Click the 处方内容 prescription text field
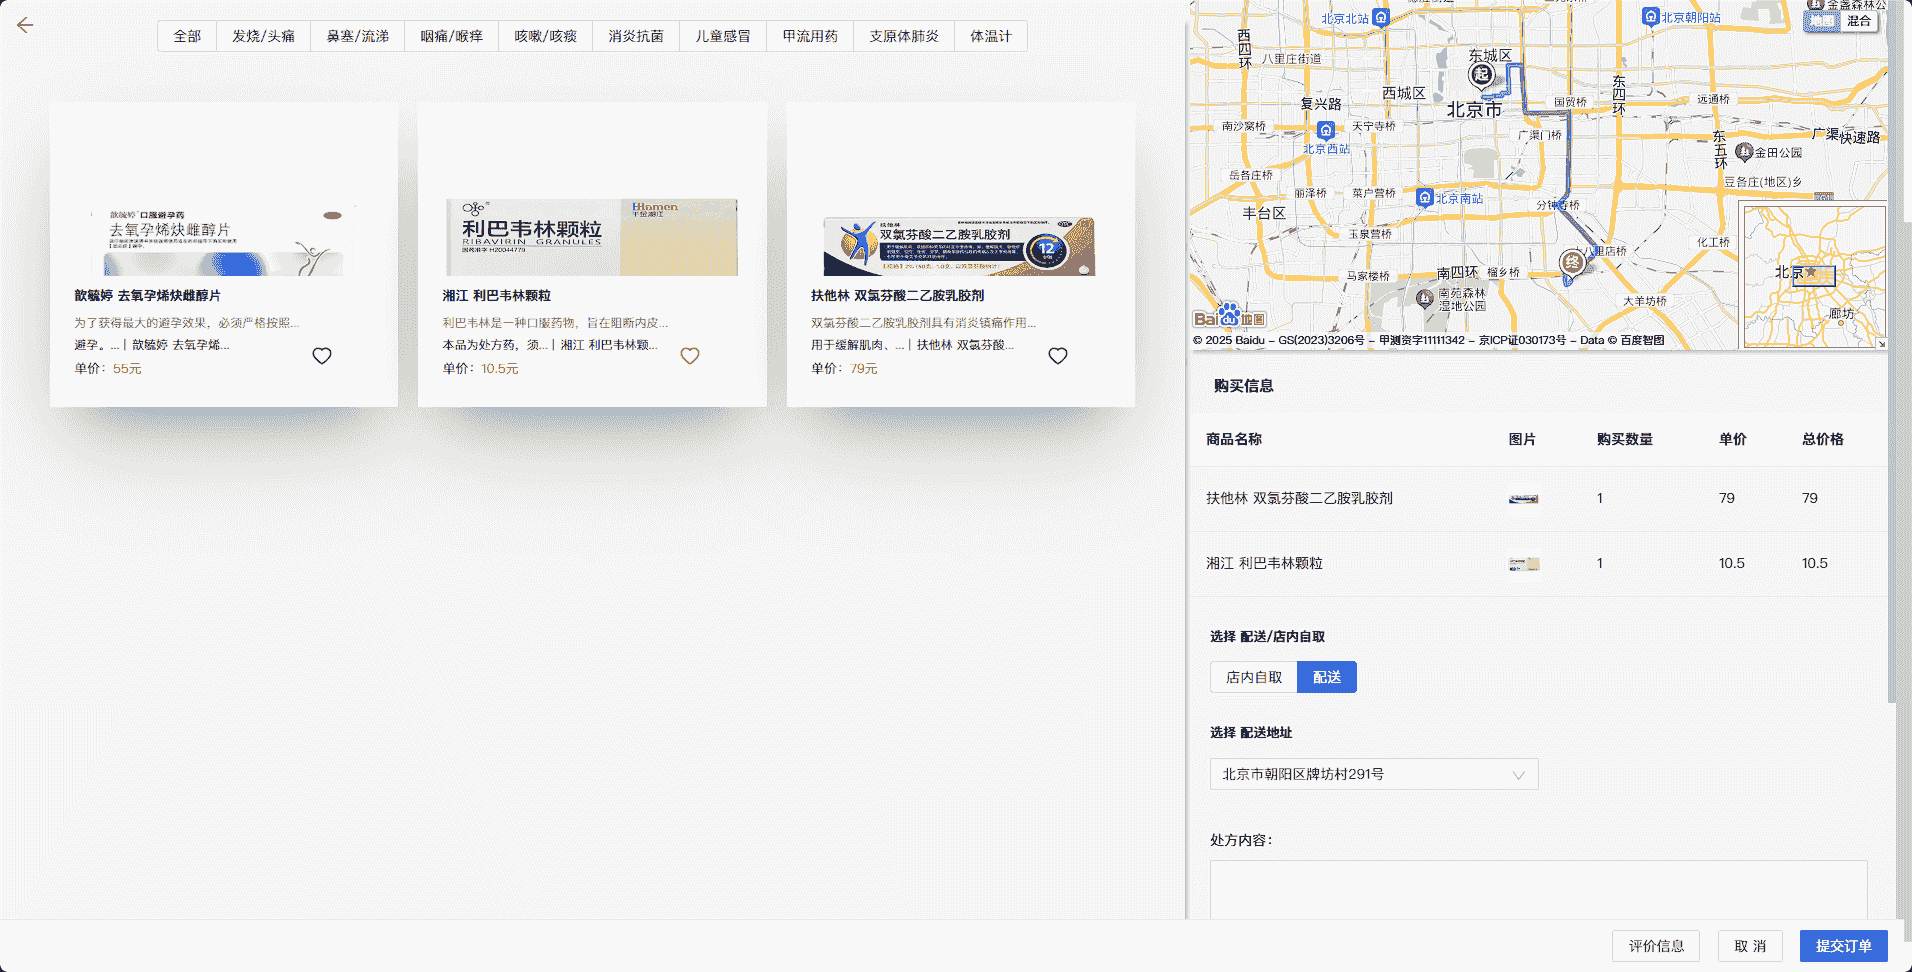The image size is (1912, 972). [x=1538, y=890]
